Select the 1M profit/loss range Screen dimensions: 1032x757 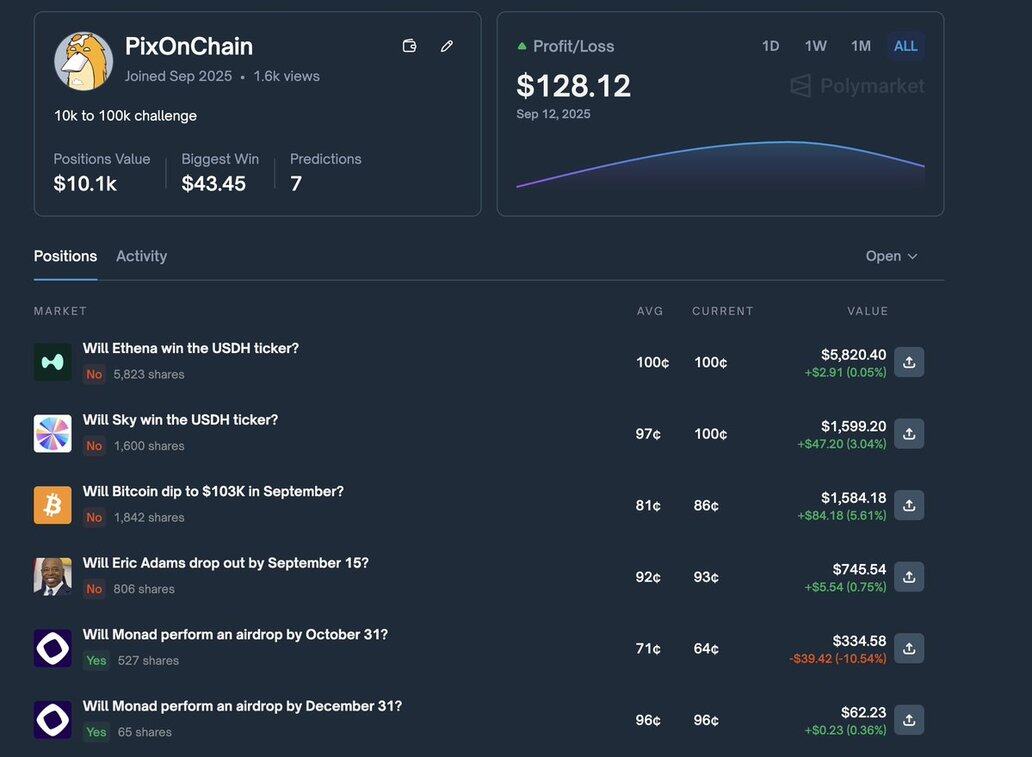861,46
